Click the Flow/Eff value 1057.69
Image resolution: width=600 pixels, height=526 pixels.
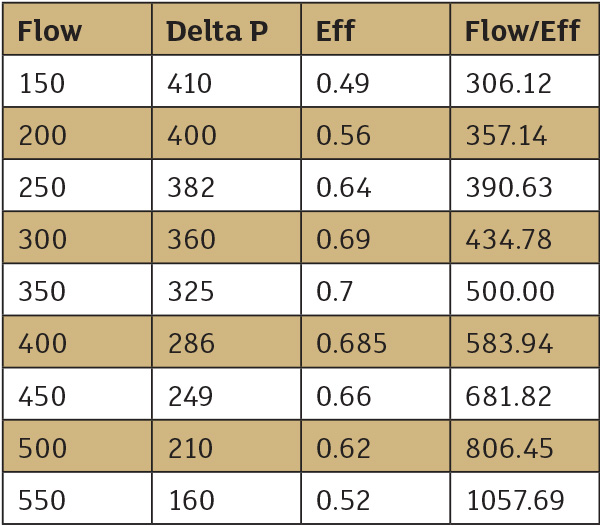coord(515,500)
